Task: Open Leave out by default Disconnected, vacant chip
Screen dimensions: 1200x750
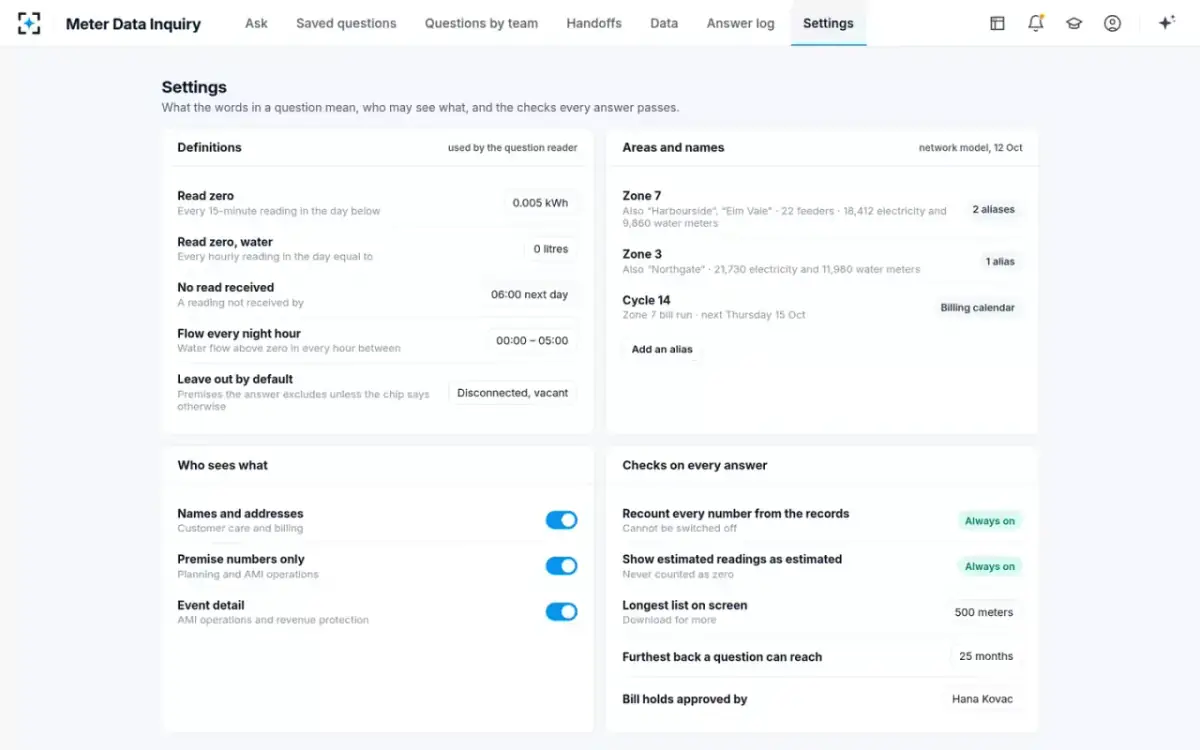Action: pos(512,393)
